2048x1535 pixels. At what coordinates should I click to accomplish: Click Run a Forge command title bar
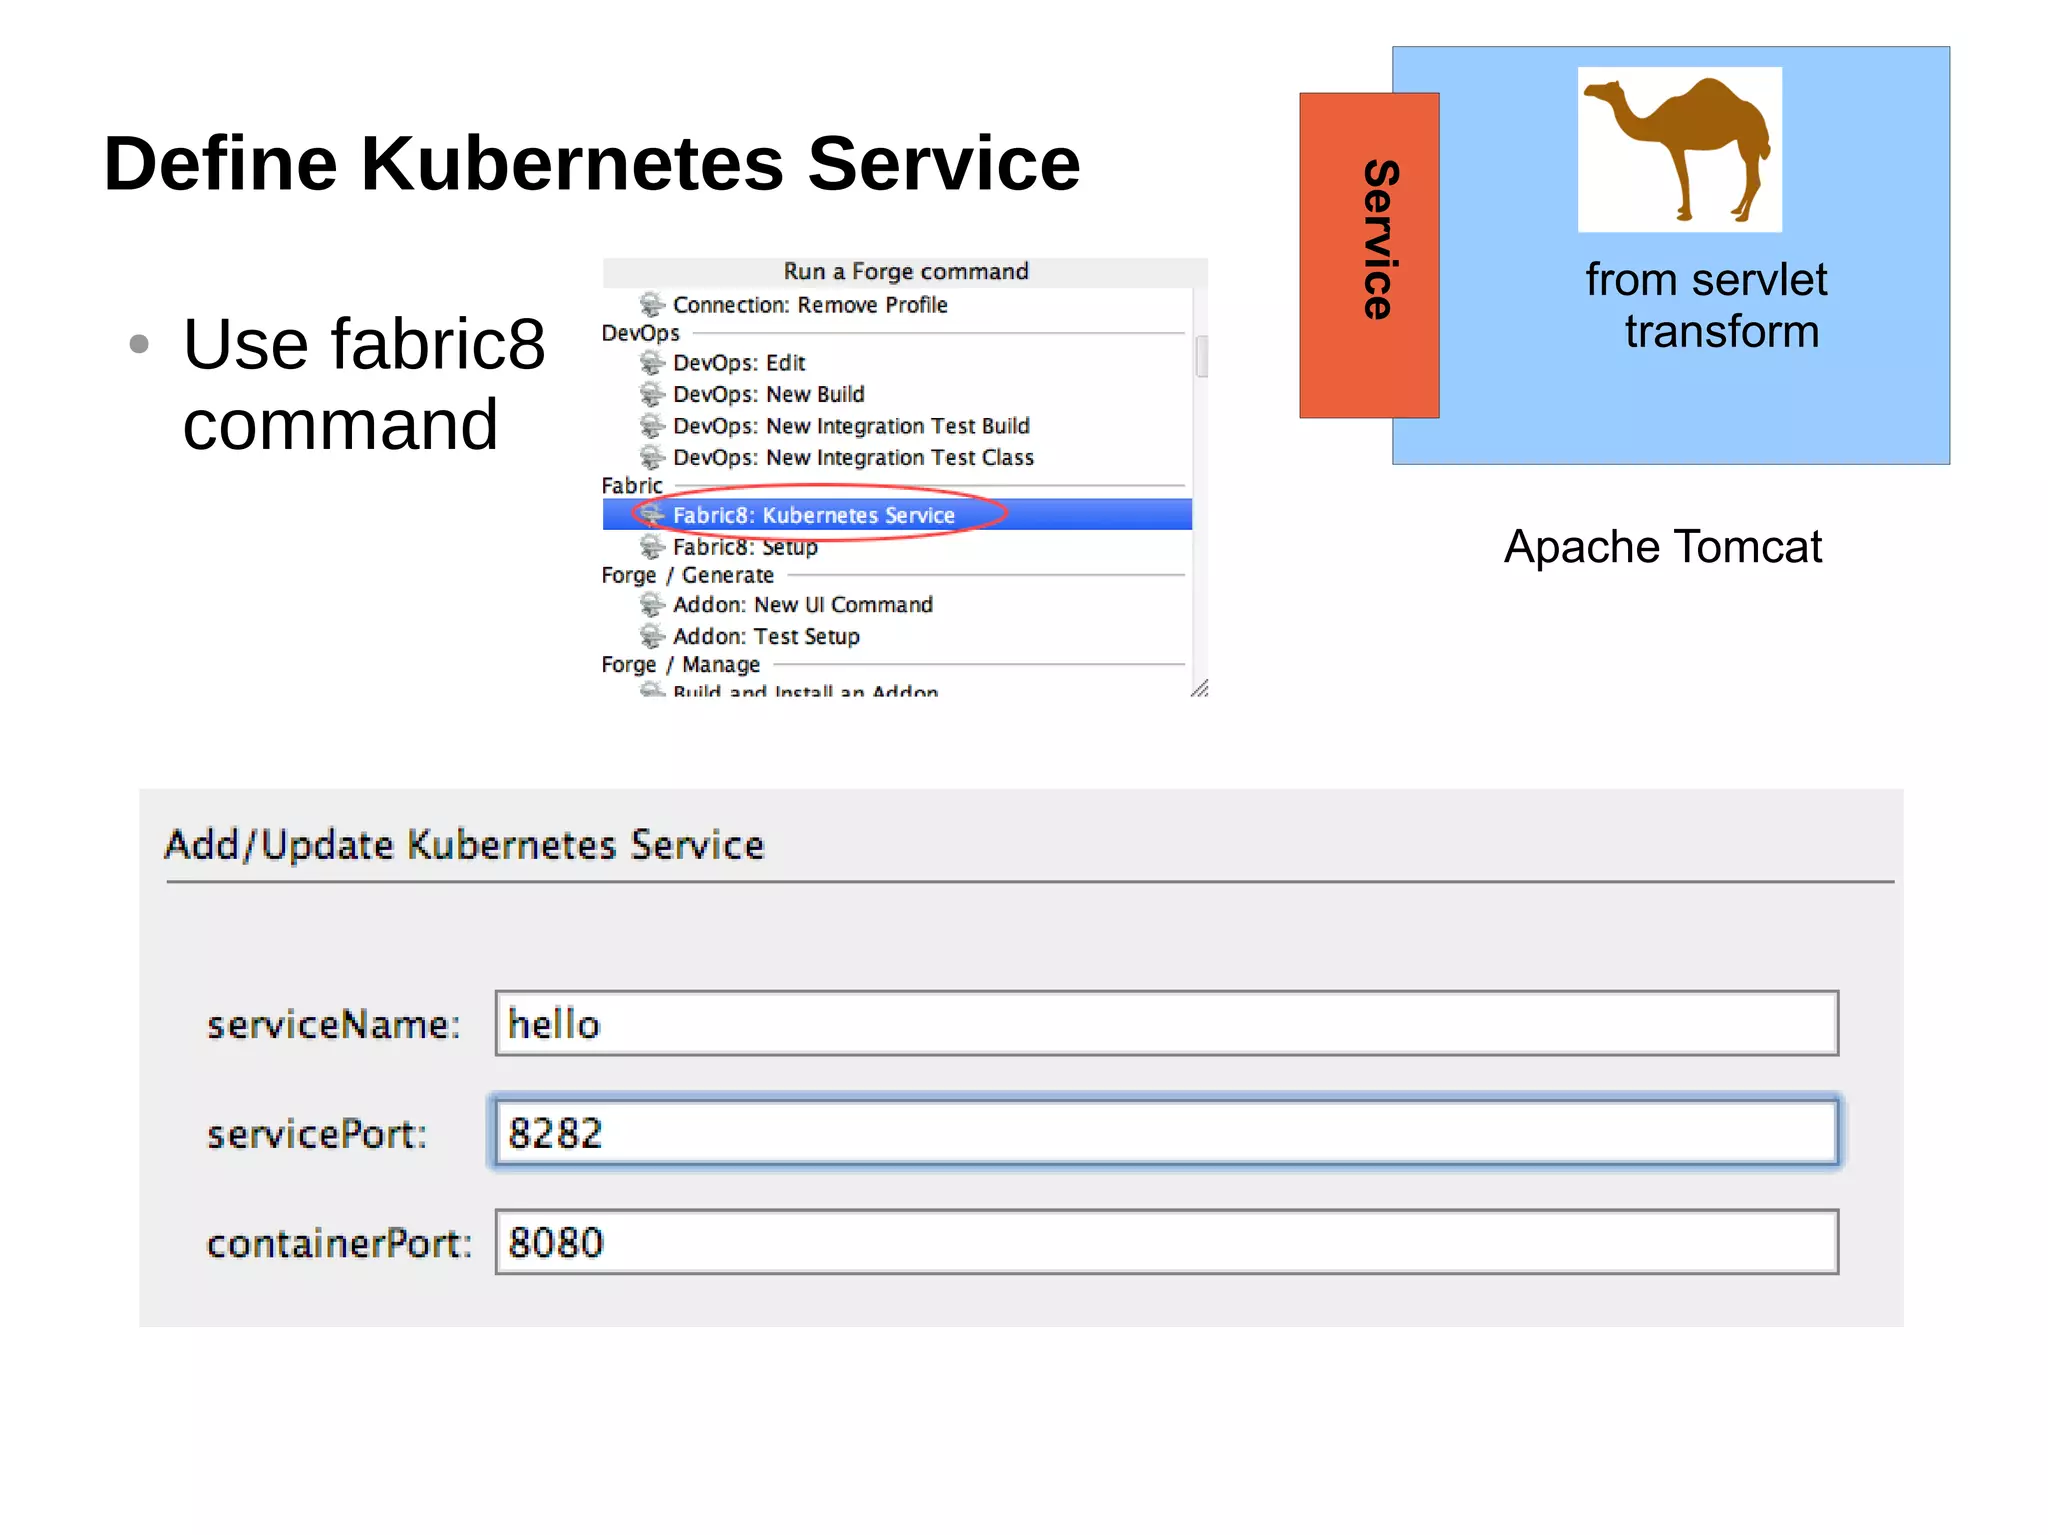click(x=905, y=272)
